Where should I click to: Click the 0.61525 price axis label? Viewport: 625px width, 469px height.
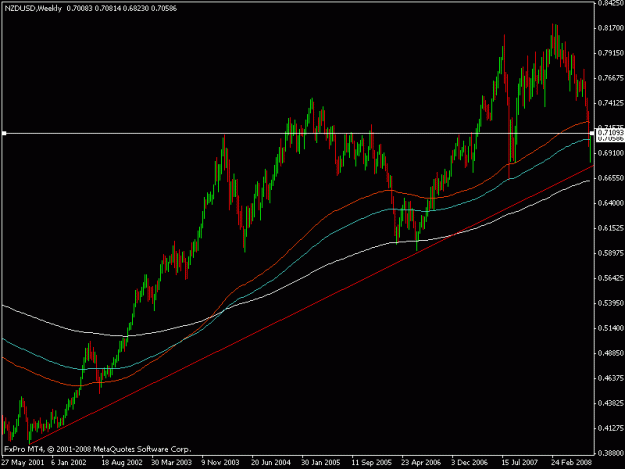(611, 228)
